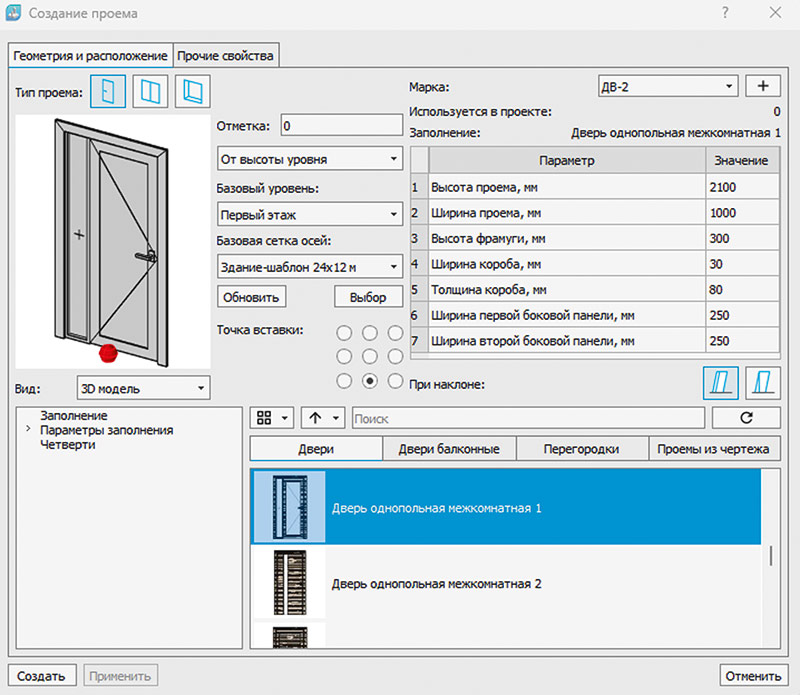
Task: Click the Создать button
Action: [41, 675]
